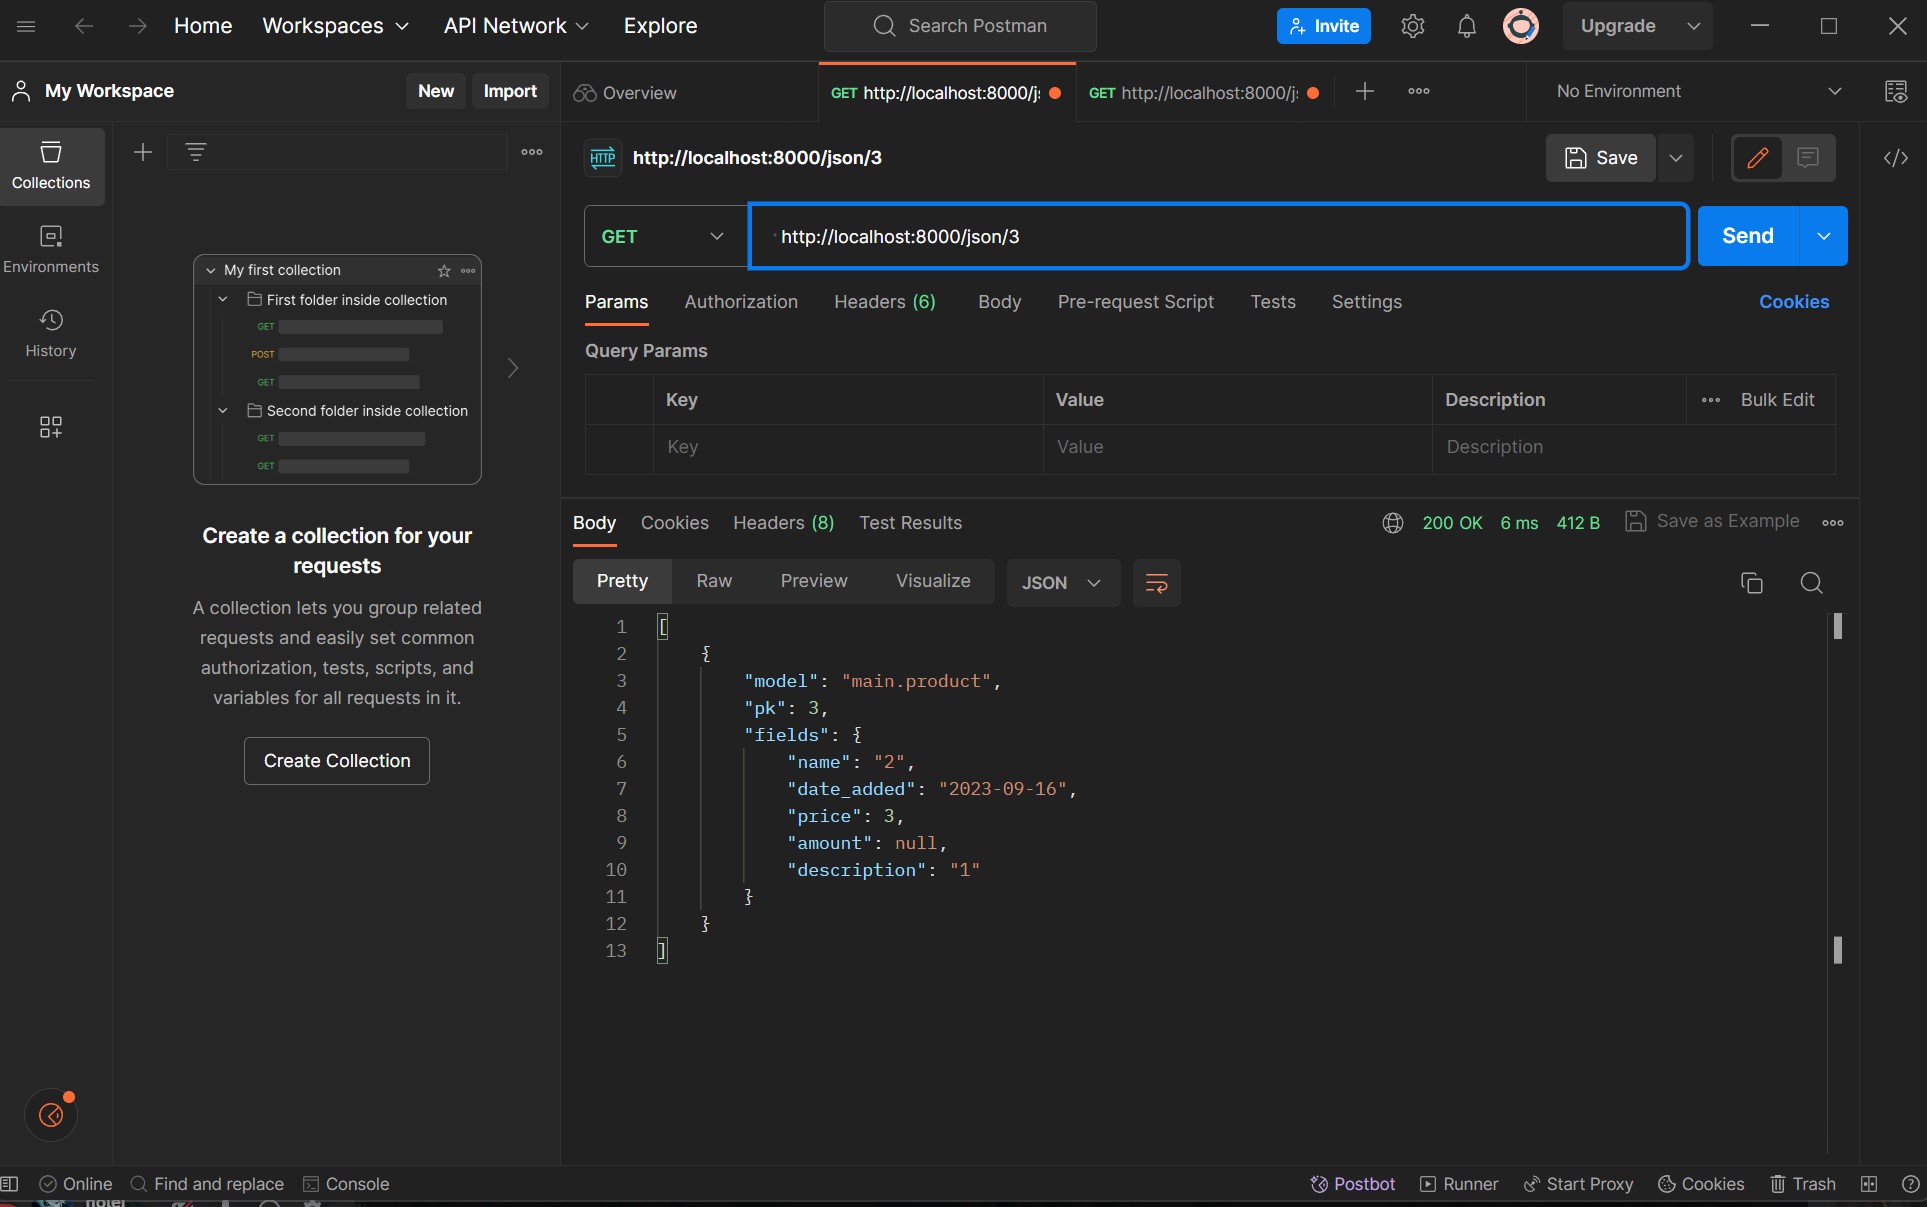Open Postbot in the status bar
The image size is (1927, 1207).
1352,1184
